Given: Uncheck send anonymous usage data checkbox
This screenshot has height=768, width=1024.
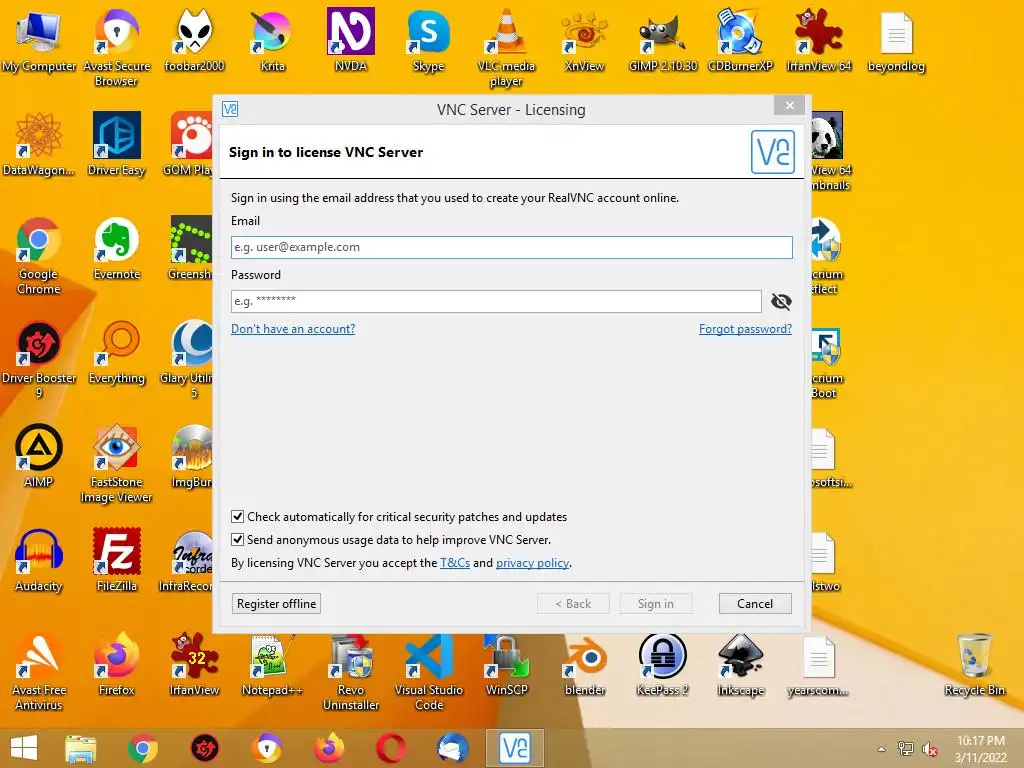Looking at the screenshot, I should [238, 539].
